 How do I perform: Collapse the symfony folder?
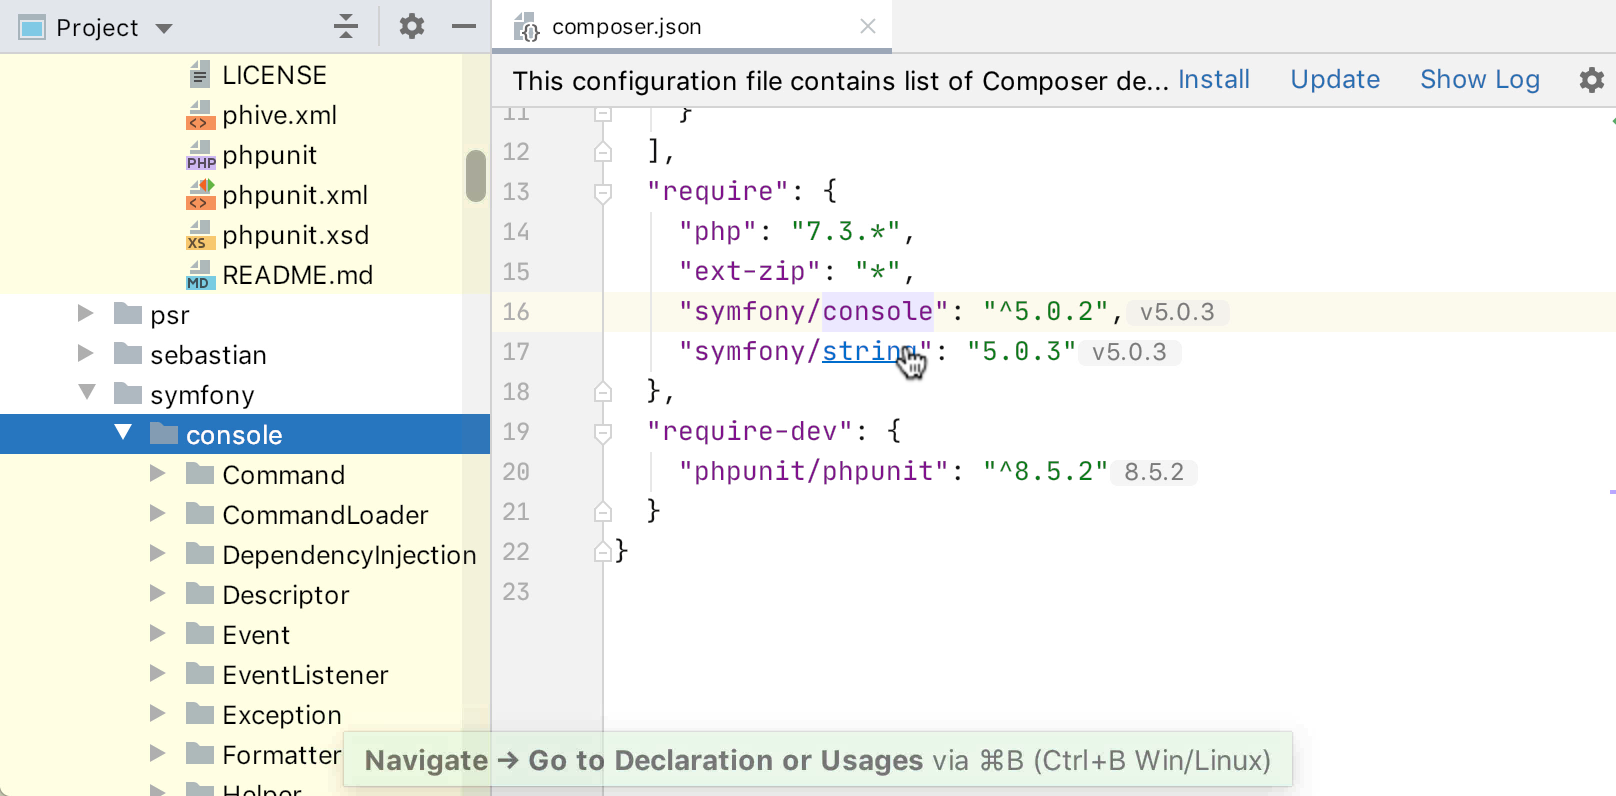point(87,392)
